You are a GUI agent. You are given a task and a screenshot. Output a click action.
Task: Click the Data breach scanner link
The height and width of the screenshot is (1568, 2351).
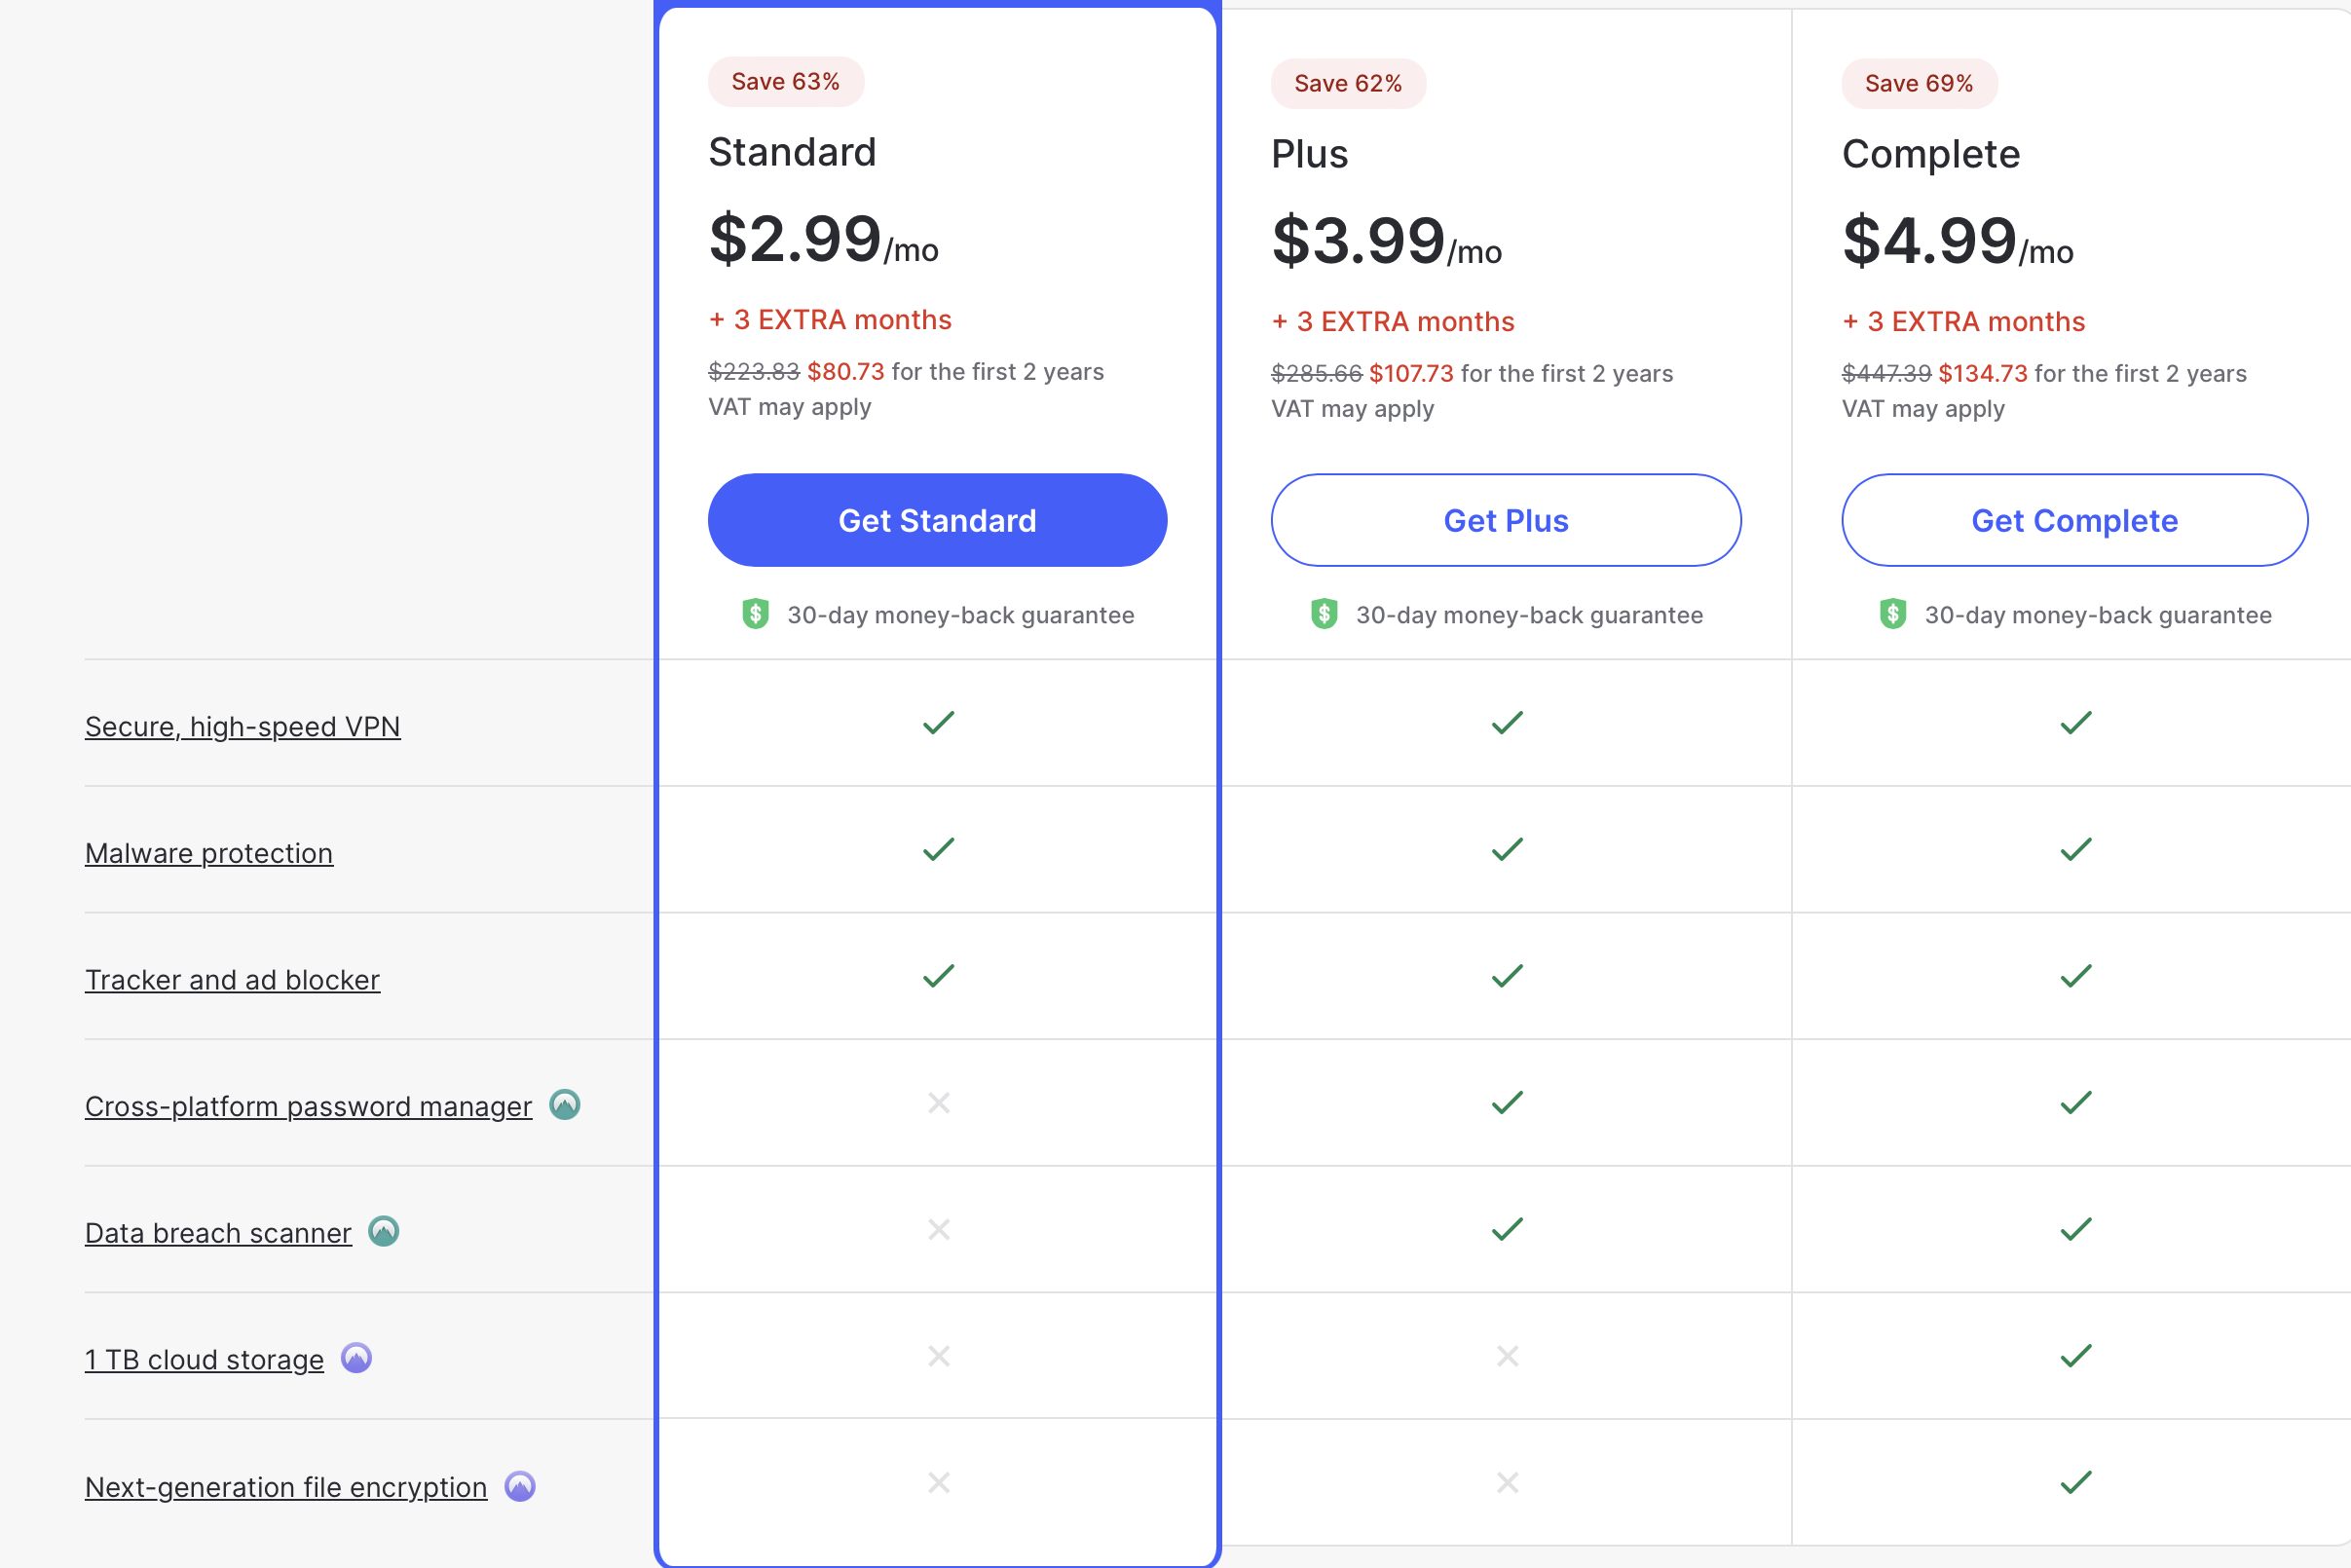point(218,1233)
